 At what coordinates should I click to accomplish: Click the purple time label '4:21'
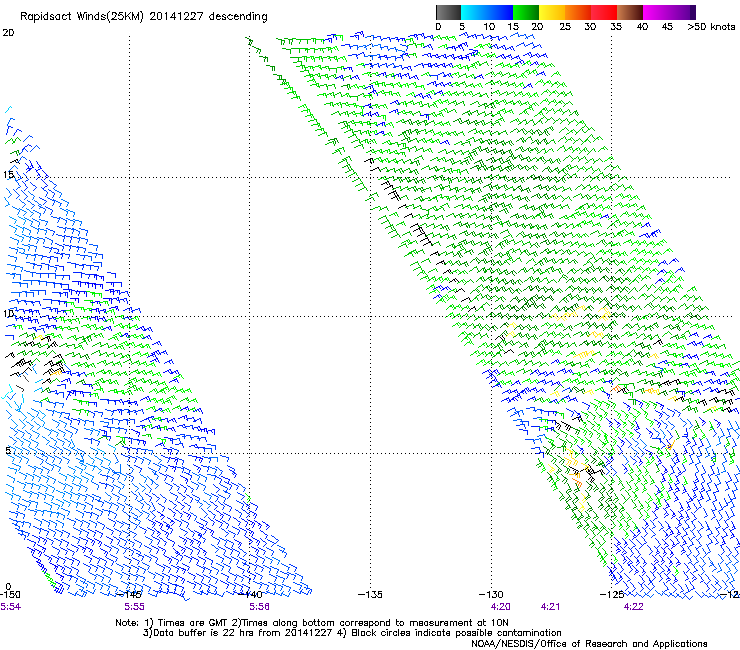[x=550, y=607]
